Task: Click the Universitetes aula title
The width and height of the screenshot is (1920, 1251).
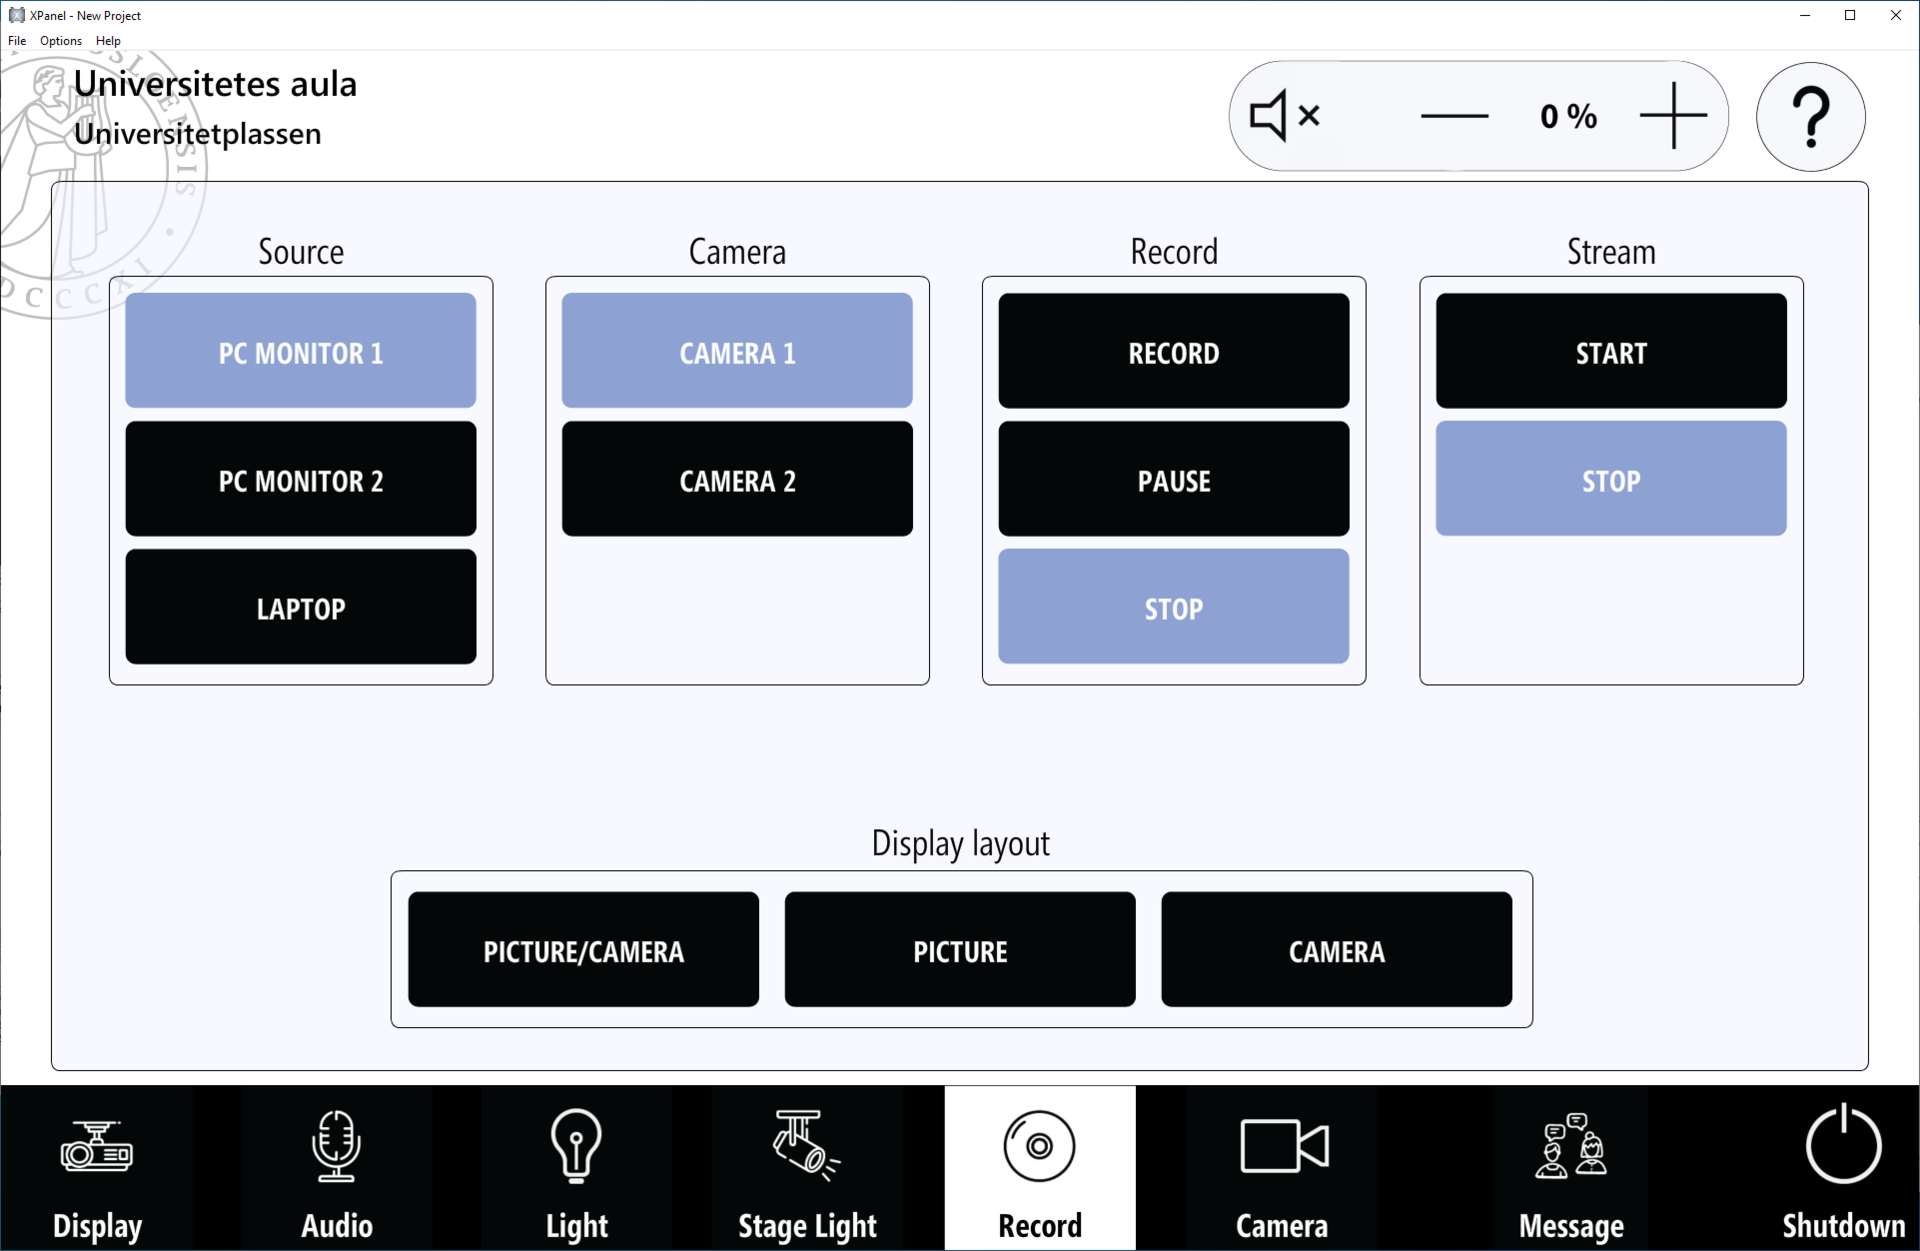Action: pos(215,84)
